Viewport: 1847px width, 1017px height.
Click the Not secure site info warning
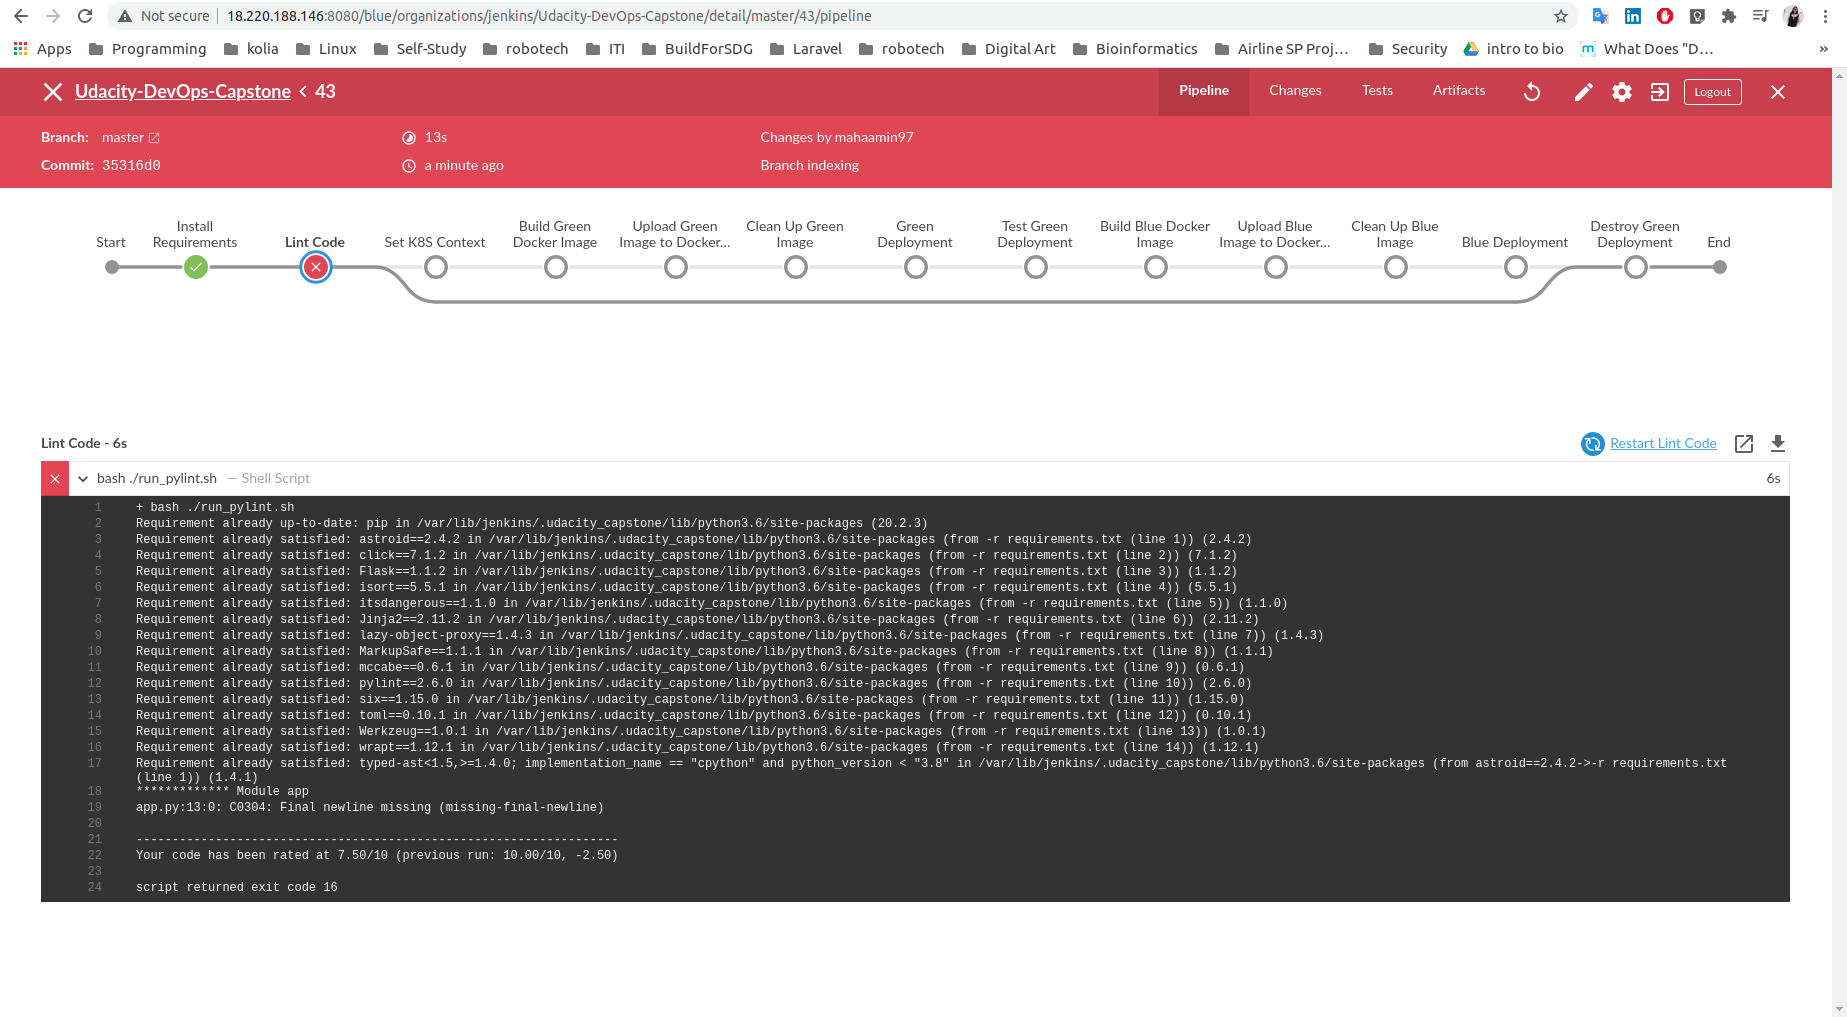point(164,16)
